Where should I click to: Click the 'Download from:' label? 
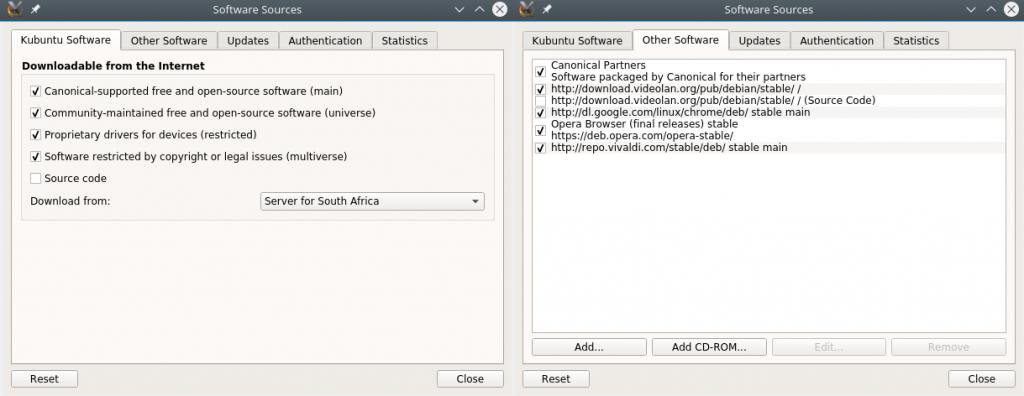(x=71, y=201)
